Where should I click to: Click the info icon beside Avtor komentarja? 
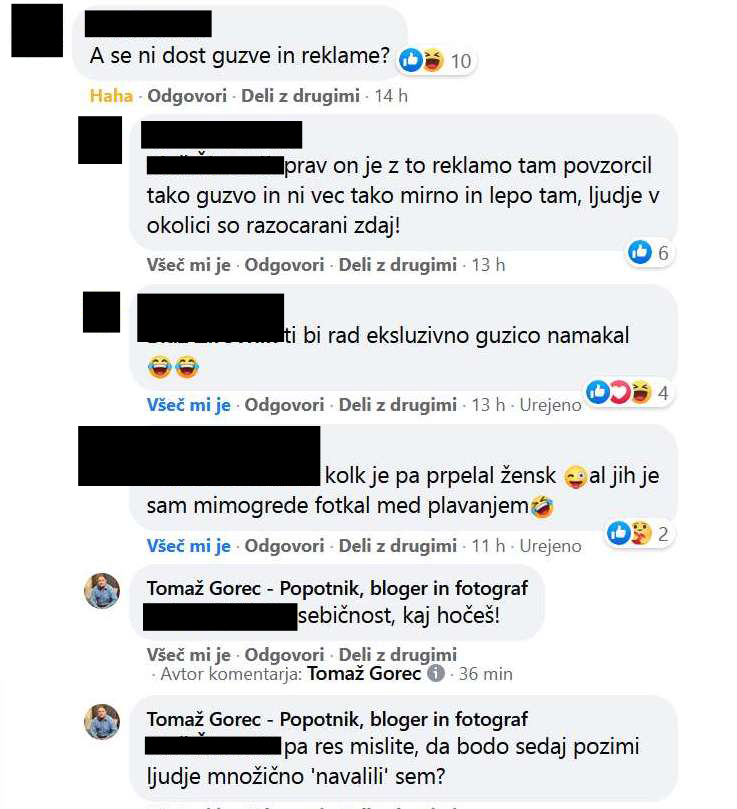coord(436,673)
